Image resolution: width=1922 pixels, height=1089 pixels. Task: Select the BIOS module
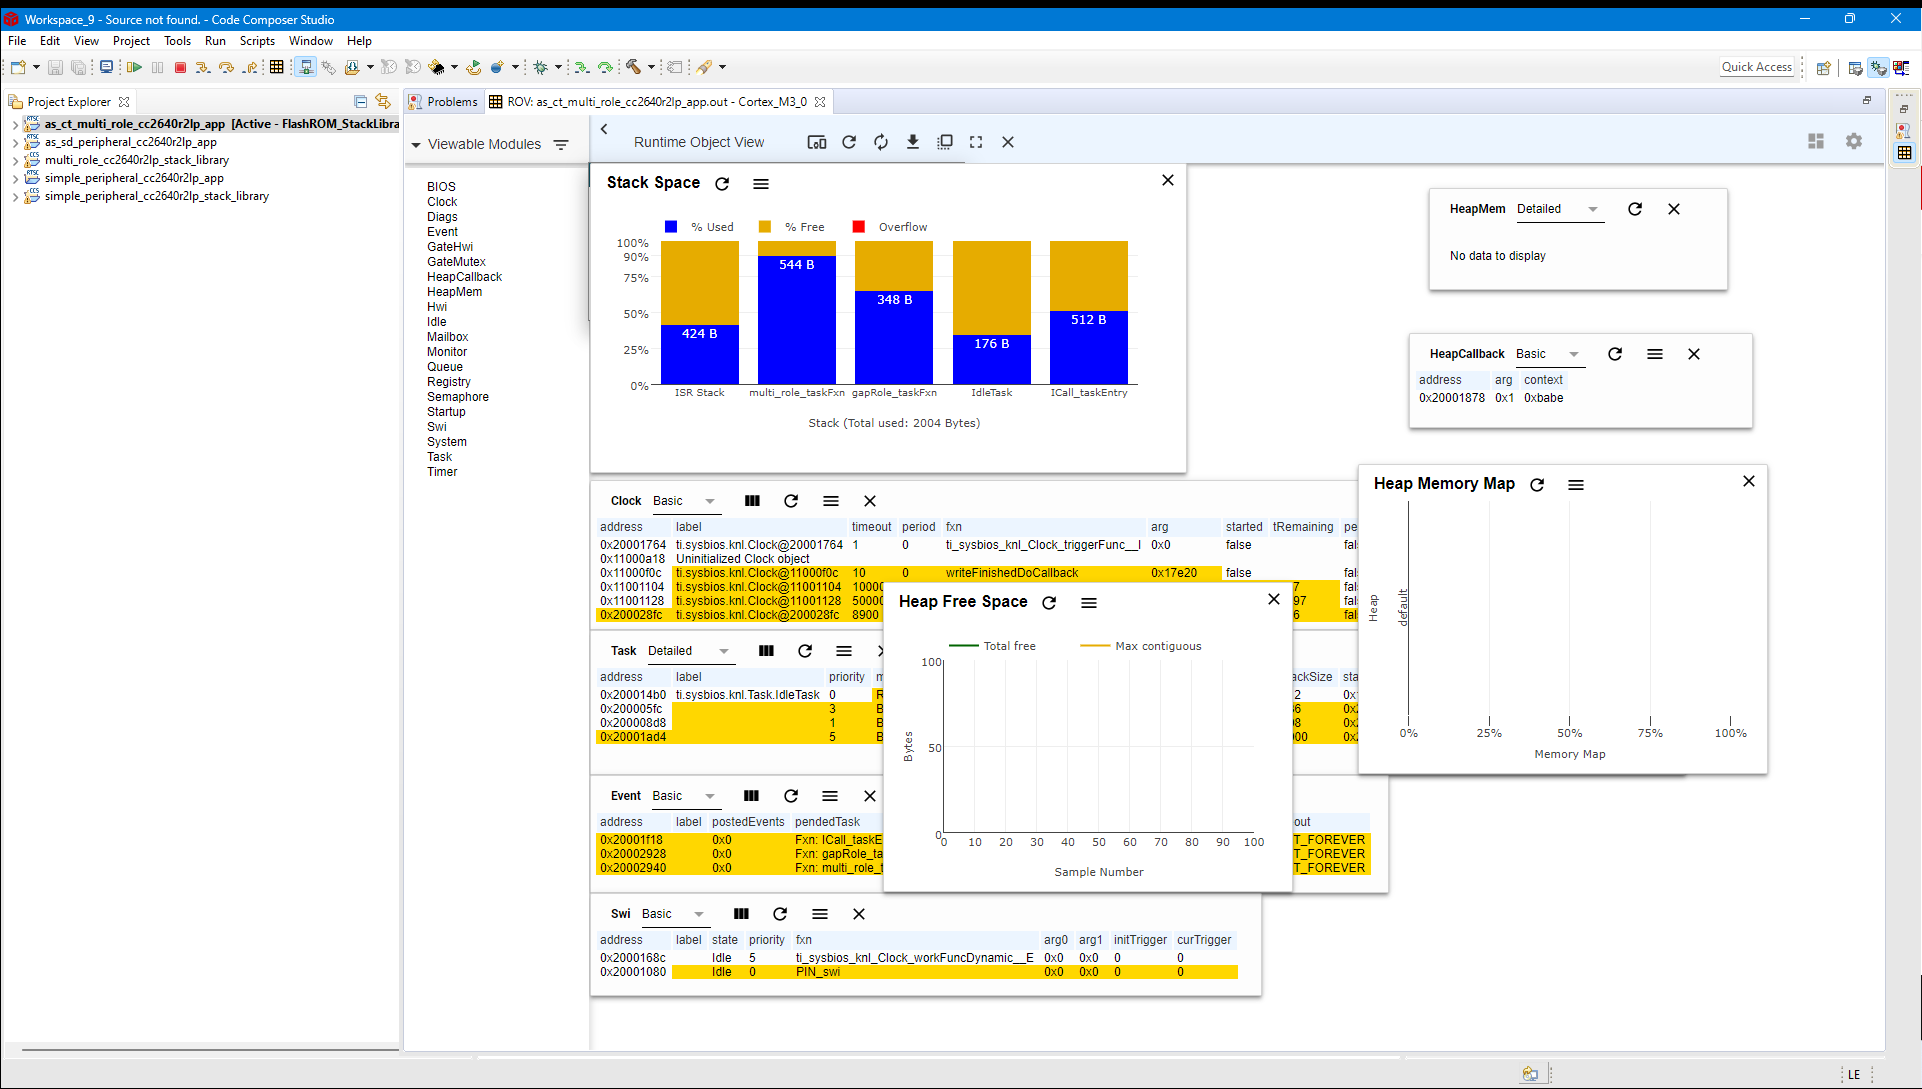(441, 187)
